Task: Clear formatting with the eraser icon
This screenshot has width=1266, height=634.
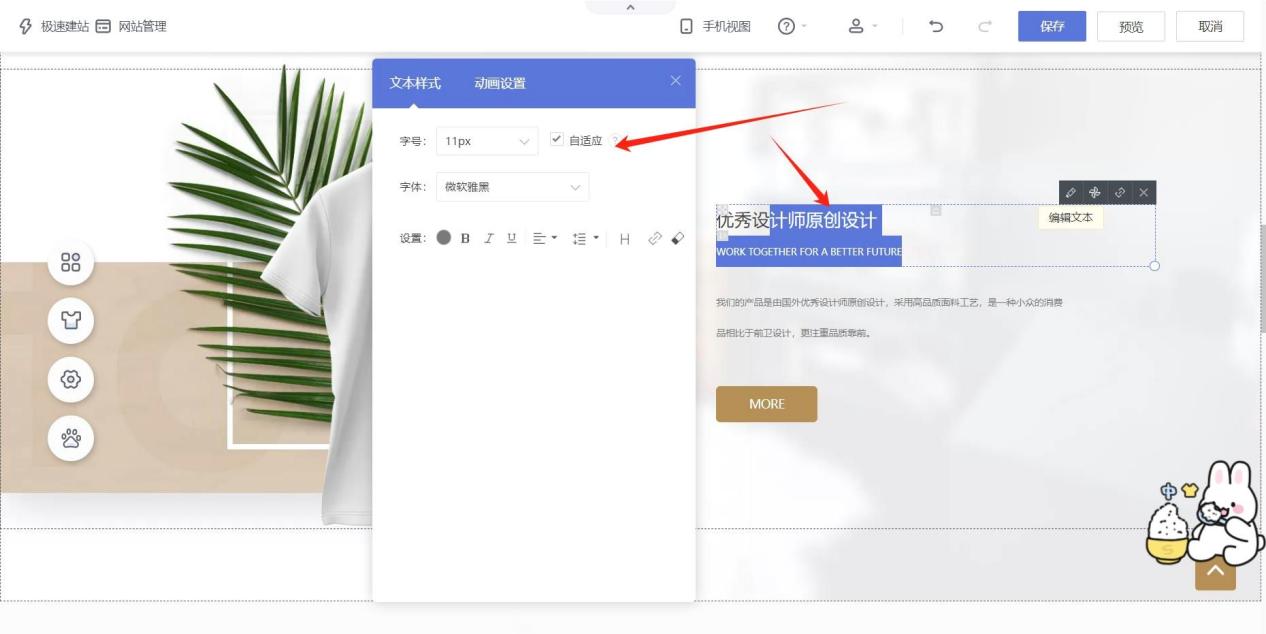Action: coord(678,238)
